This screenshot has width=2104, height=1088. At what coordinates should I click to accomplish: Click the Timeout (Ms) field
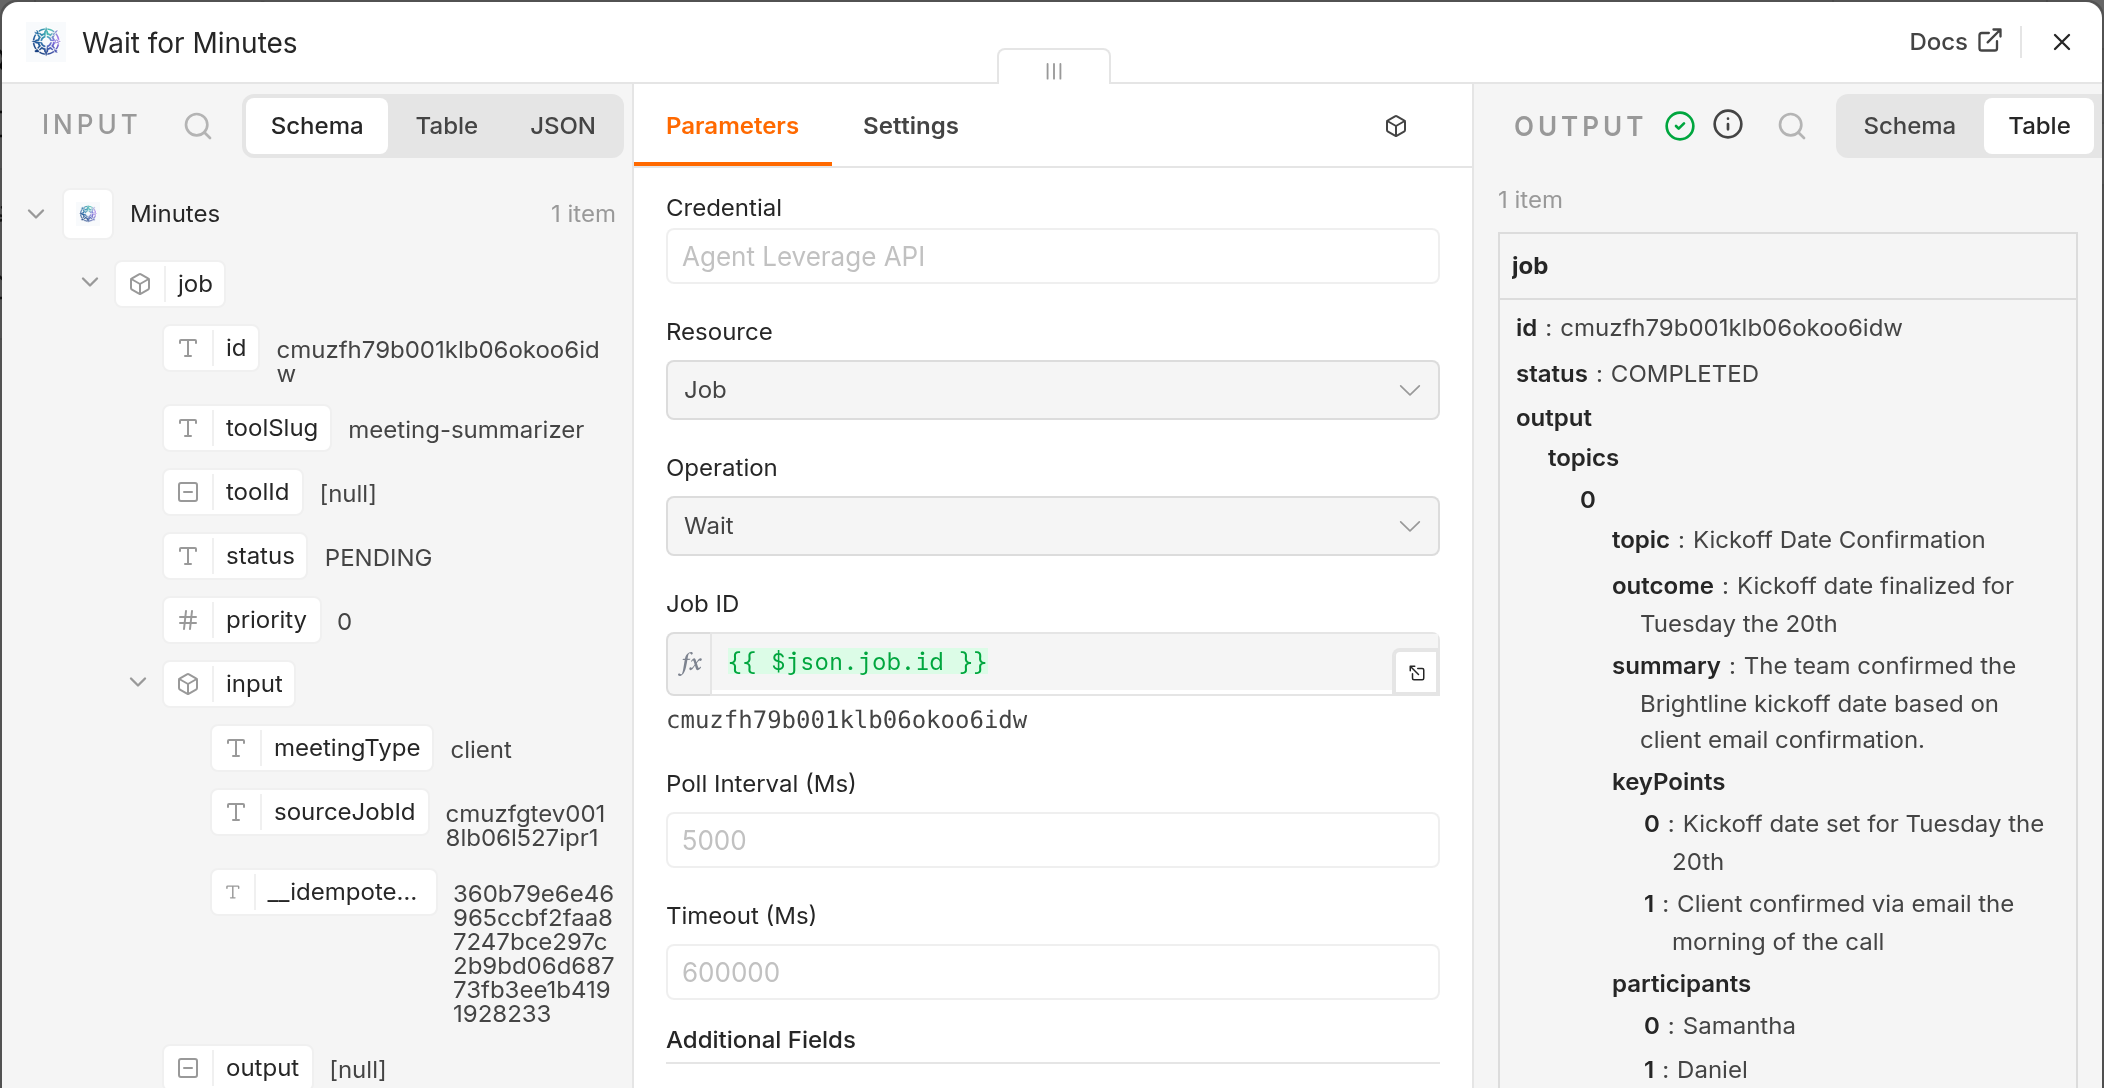tap(1052, 972)
